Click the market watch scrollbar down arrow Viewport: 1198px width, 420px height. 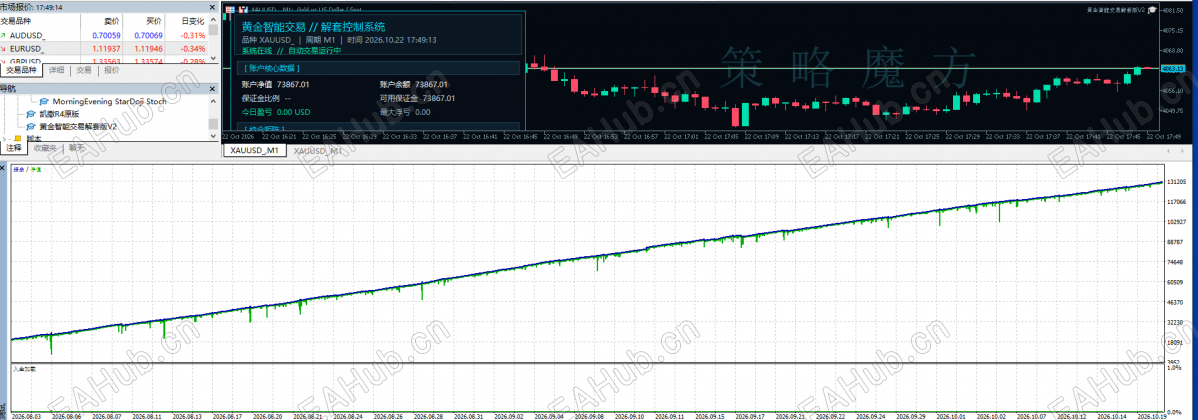click(x=213, y=60)
